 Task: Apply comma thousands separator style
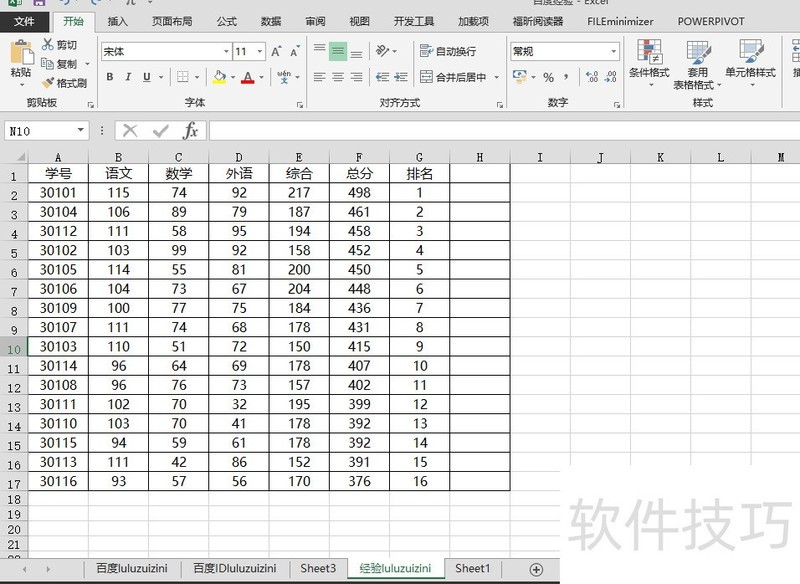click(x=566, y=77)
